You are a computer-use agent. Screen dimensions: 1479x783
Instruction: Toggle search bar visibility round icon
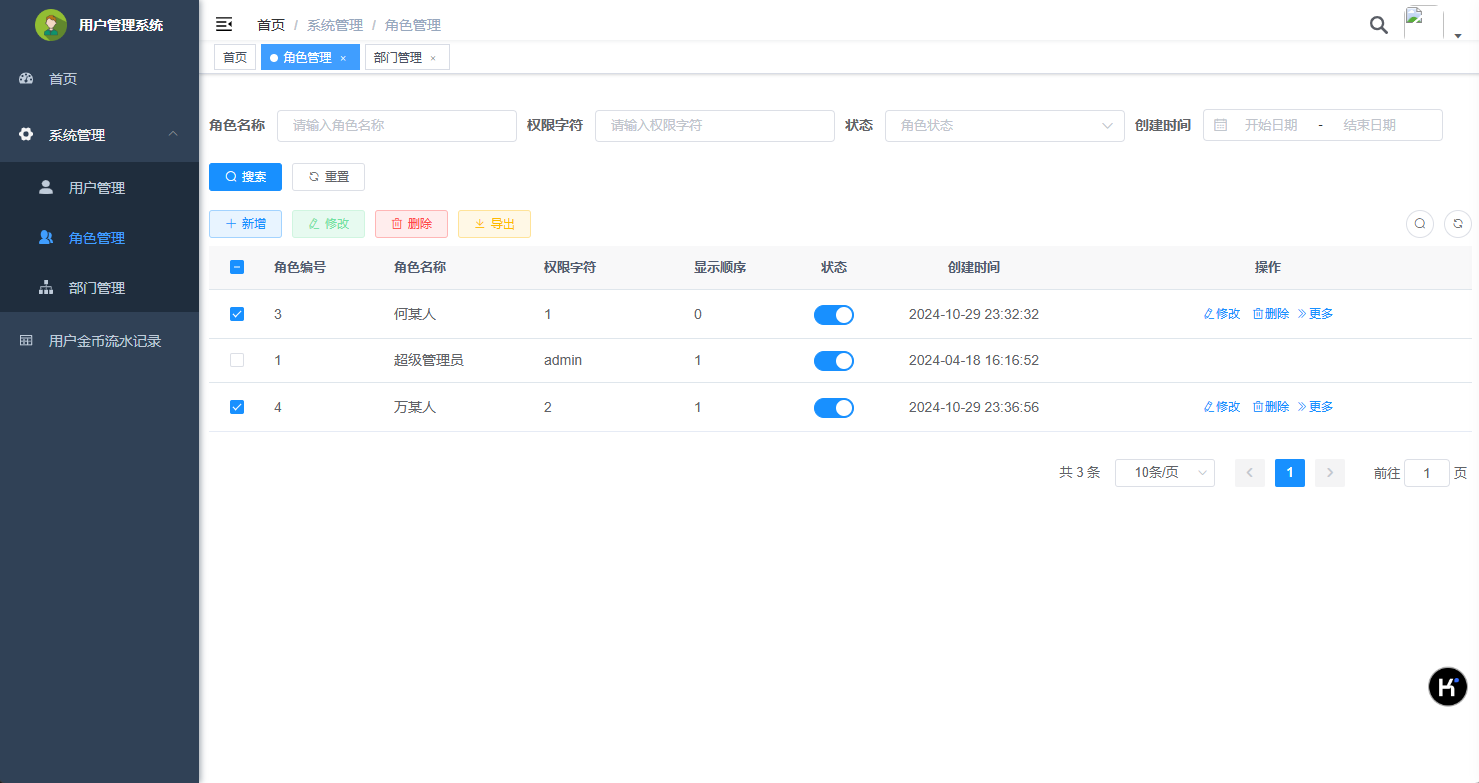point(1419,224)
